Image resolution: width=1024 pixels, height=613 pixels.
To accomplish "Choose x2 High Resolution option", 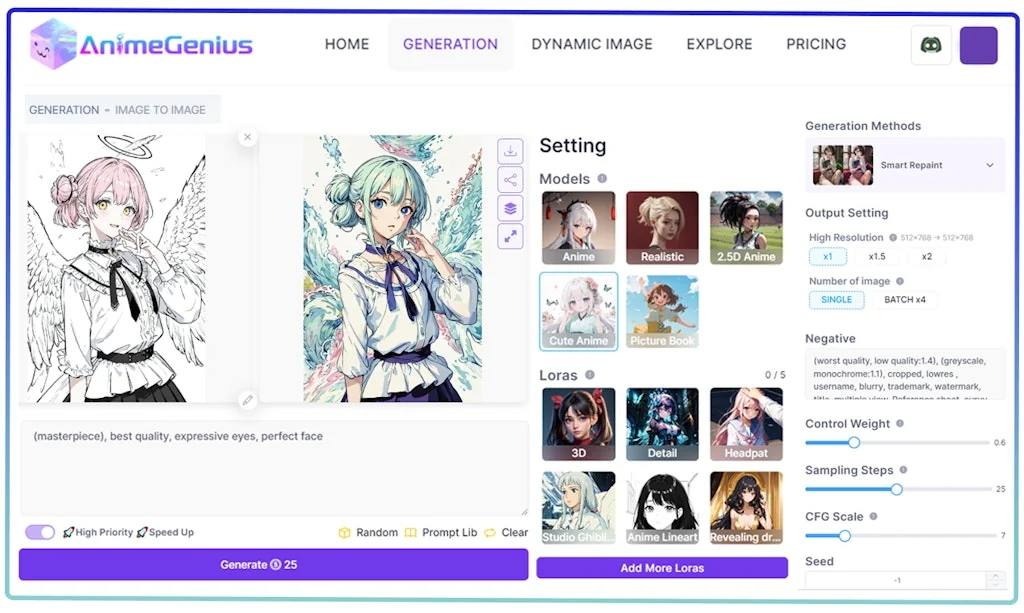I will click(x=926, y=257).
